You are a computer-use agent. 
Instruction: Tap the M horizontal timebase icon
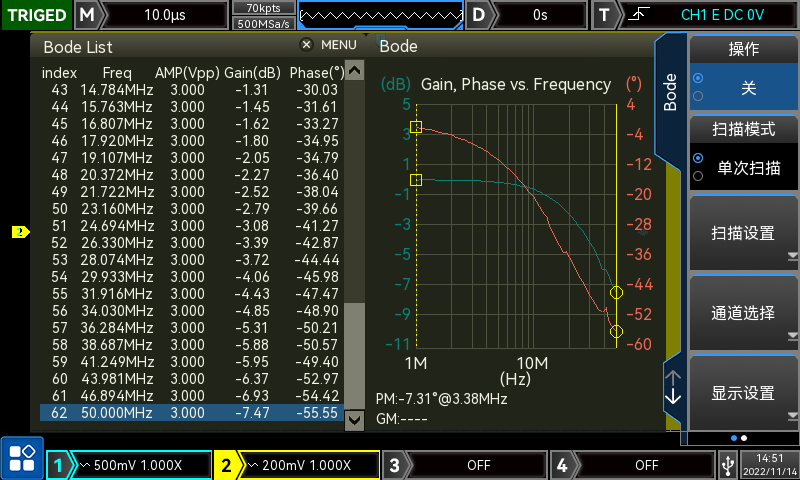[x=88, y=15]
